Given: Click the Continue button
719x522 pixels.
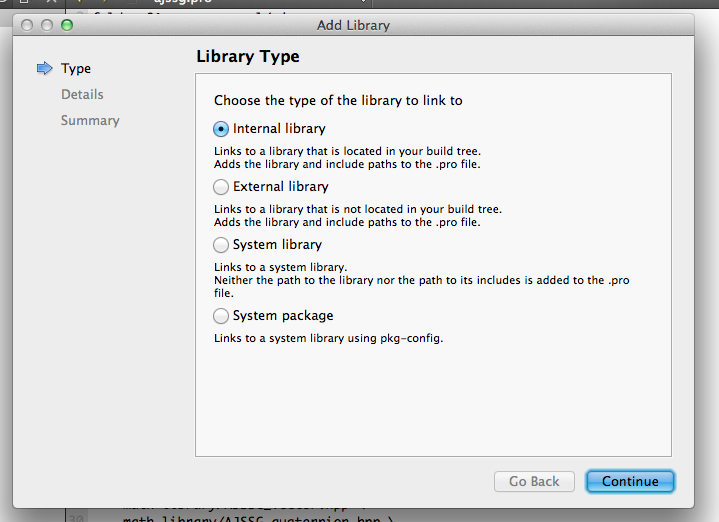Looking at the screenshot, I should [x=630, y=481].
